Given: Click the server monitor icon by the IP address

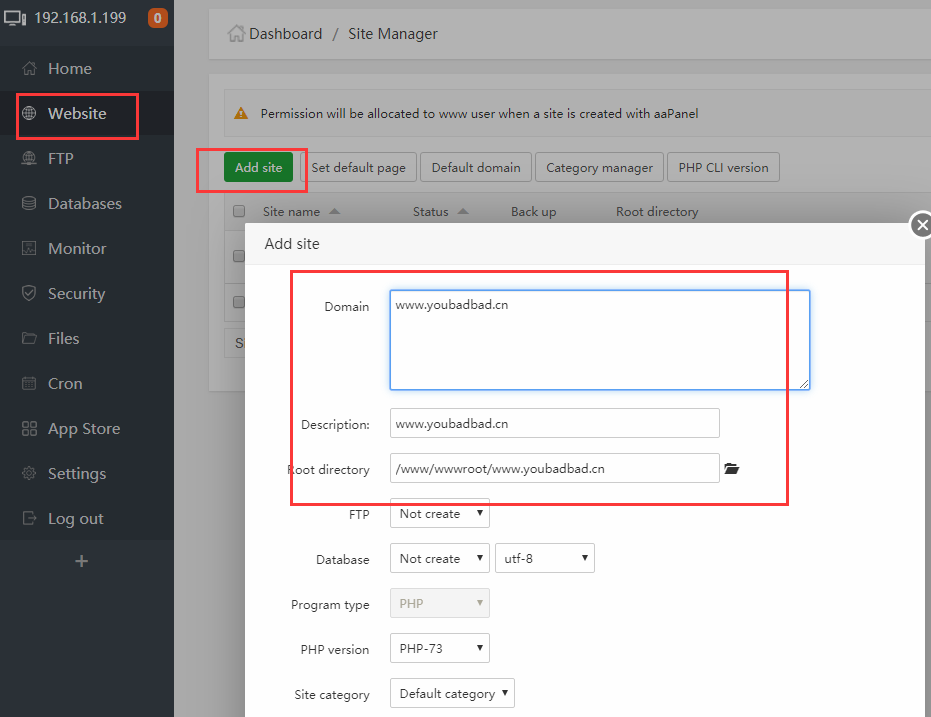Looking at the screenshot, I should pos(16,18).
